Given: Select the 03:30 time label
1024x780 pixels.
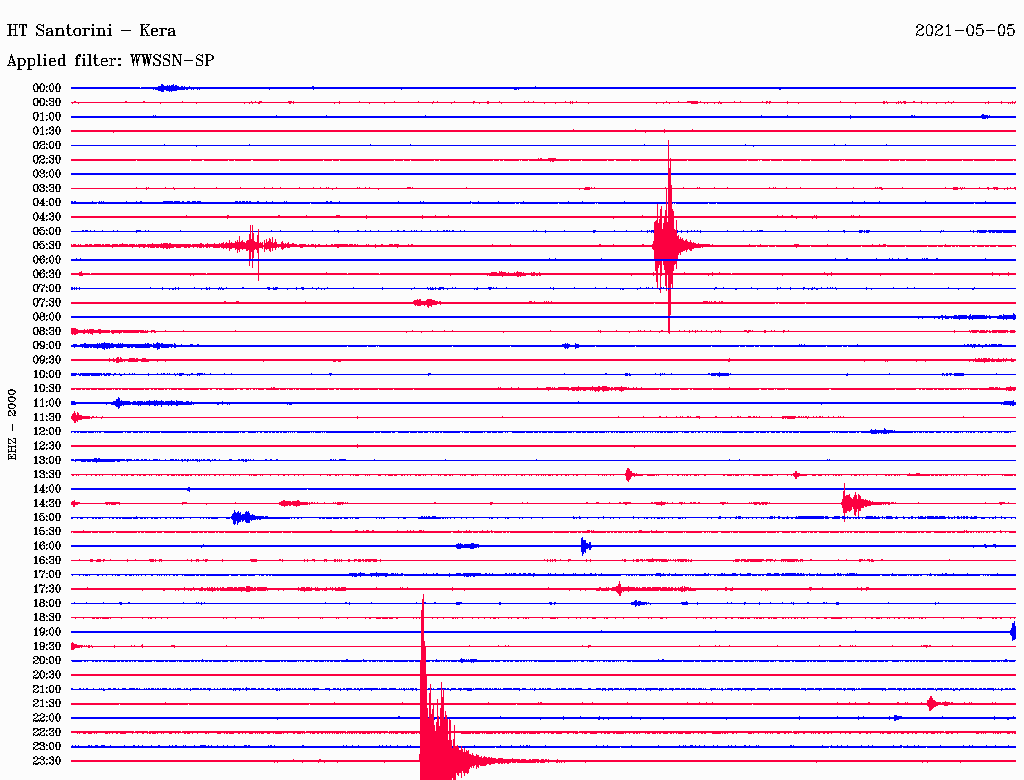Looking at the screenshot, I should coord(47,188).
